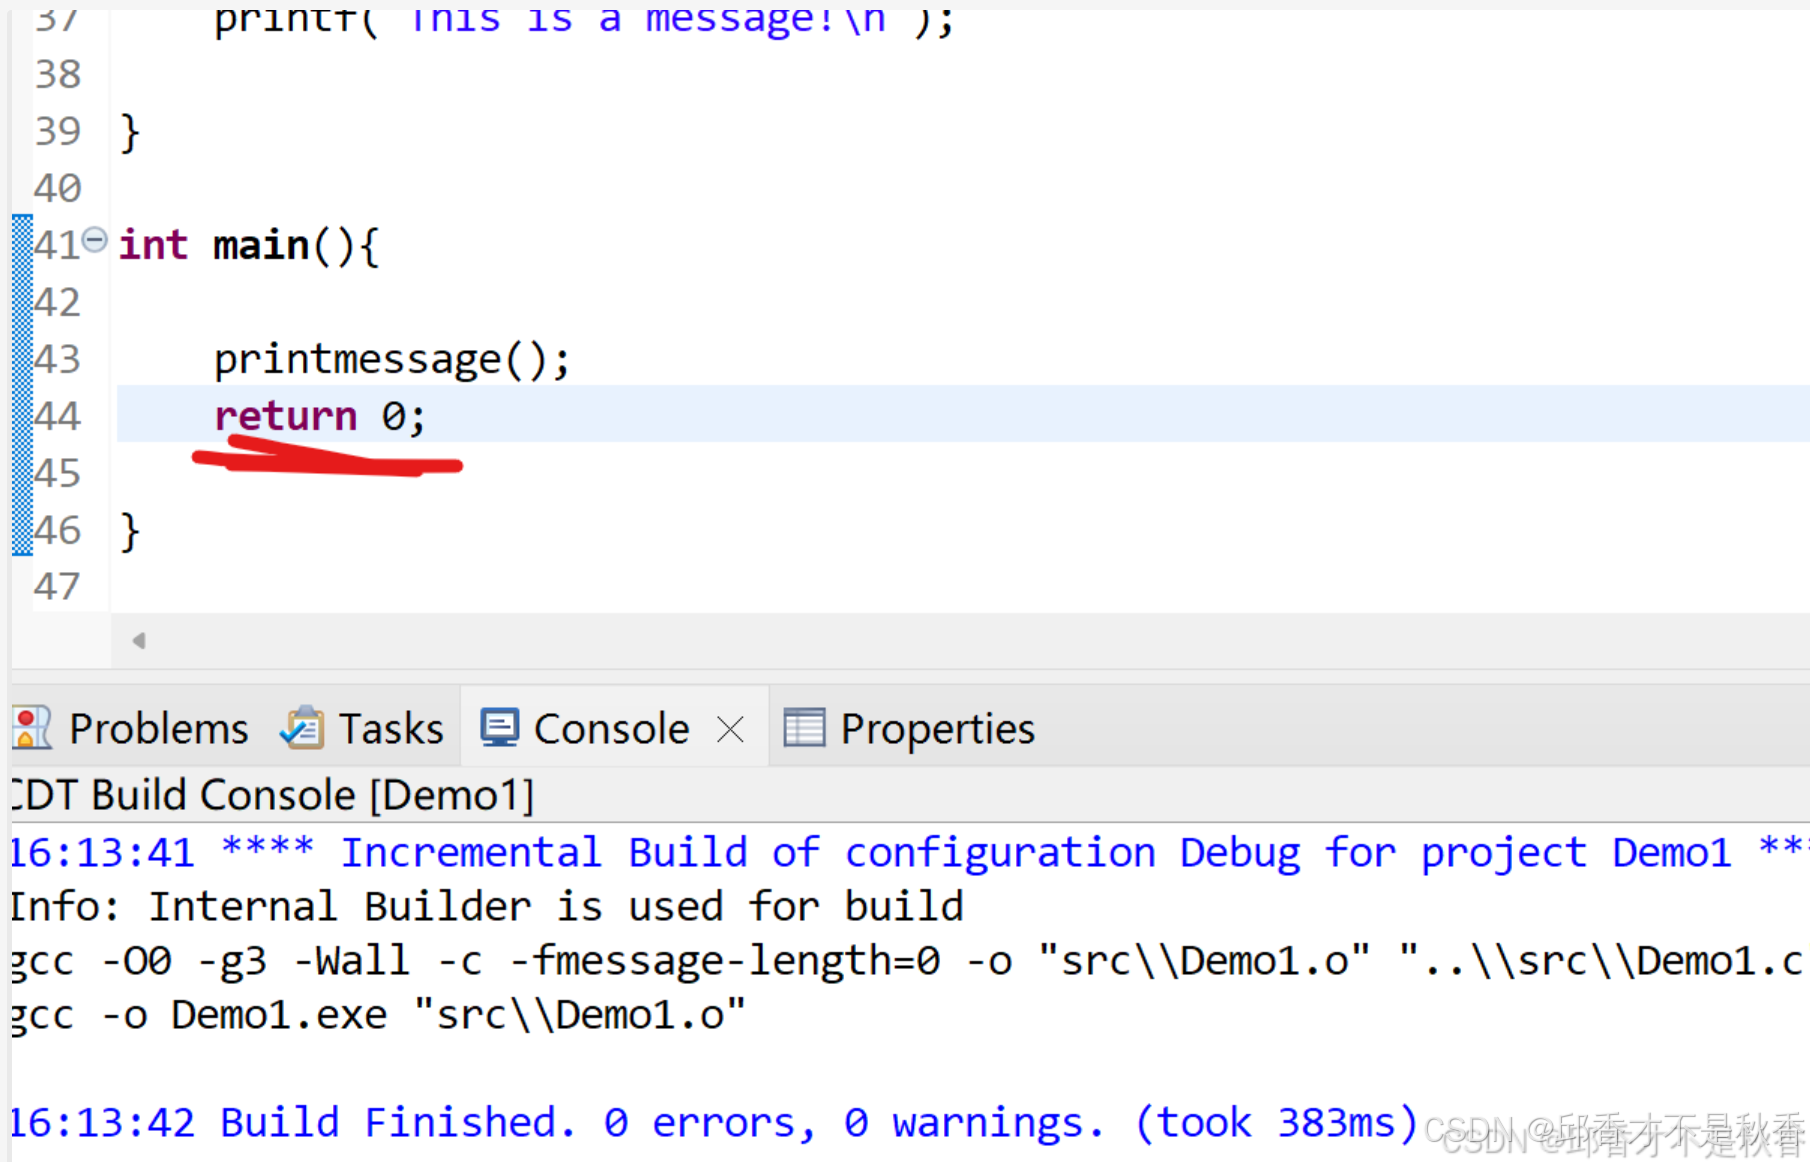Click the Properties table icon
This screenshot has width=1810, height=1162.
tap(804, 728)
